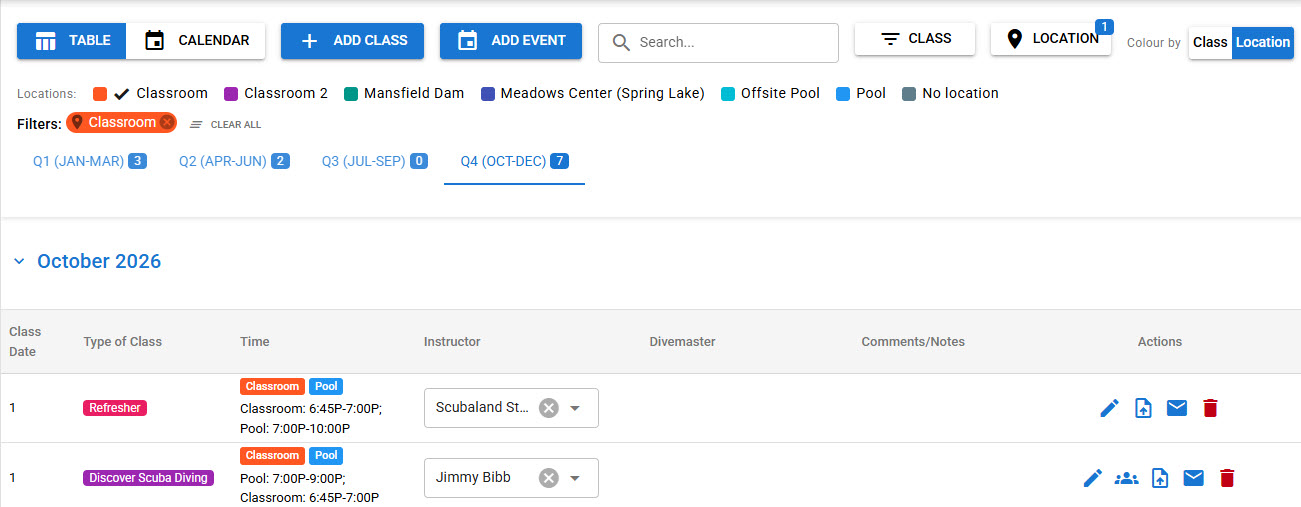Colour by Location toggle option
The width and height of the screenshot is (1301, 507).
click(x=1263, y=43)
